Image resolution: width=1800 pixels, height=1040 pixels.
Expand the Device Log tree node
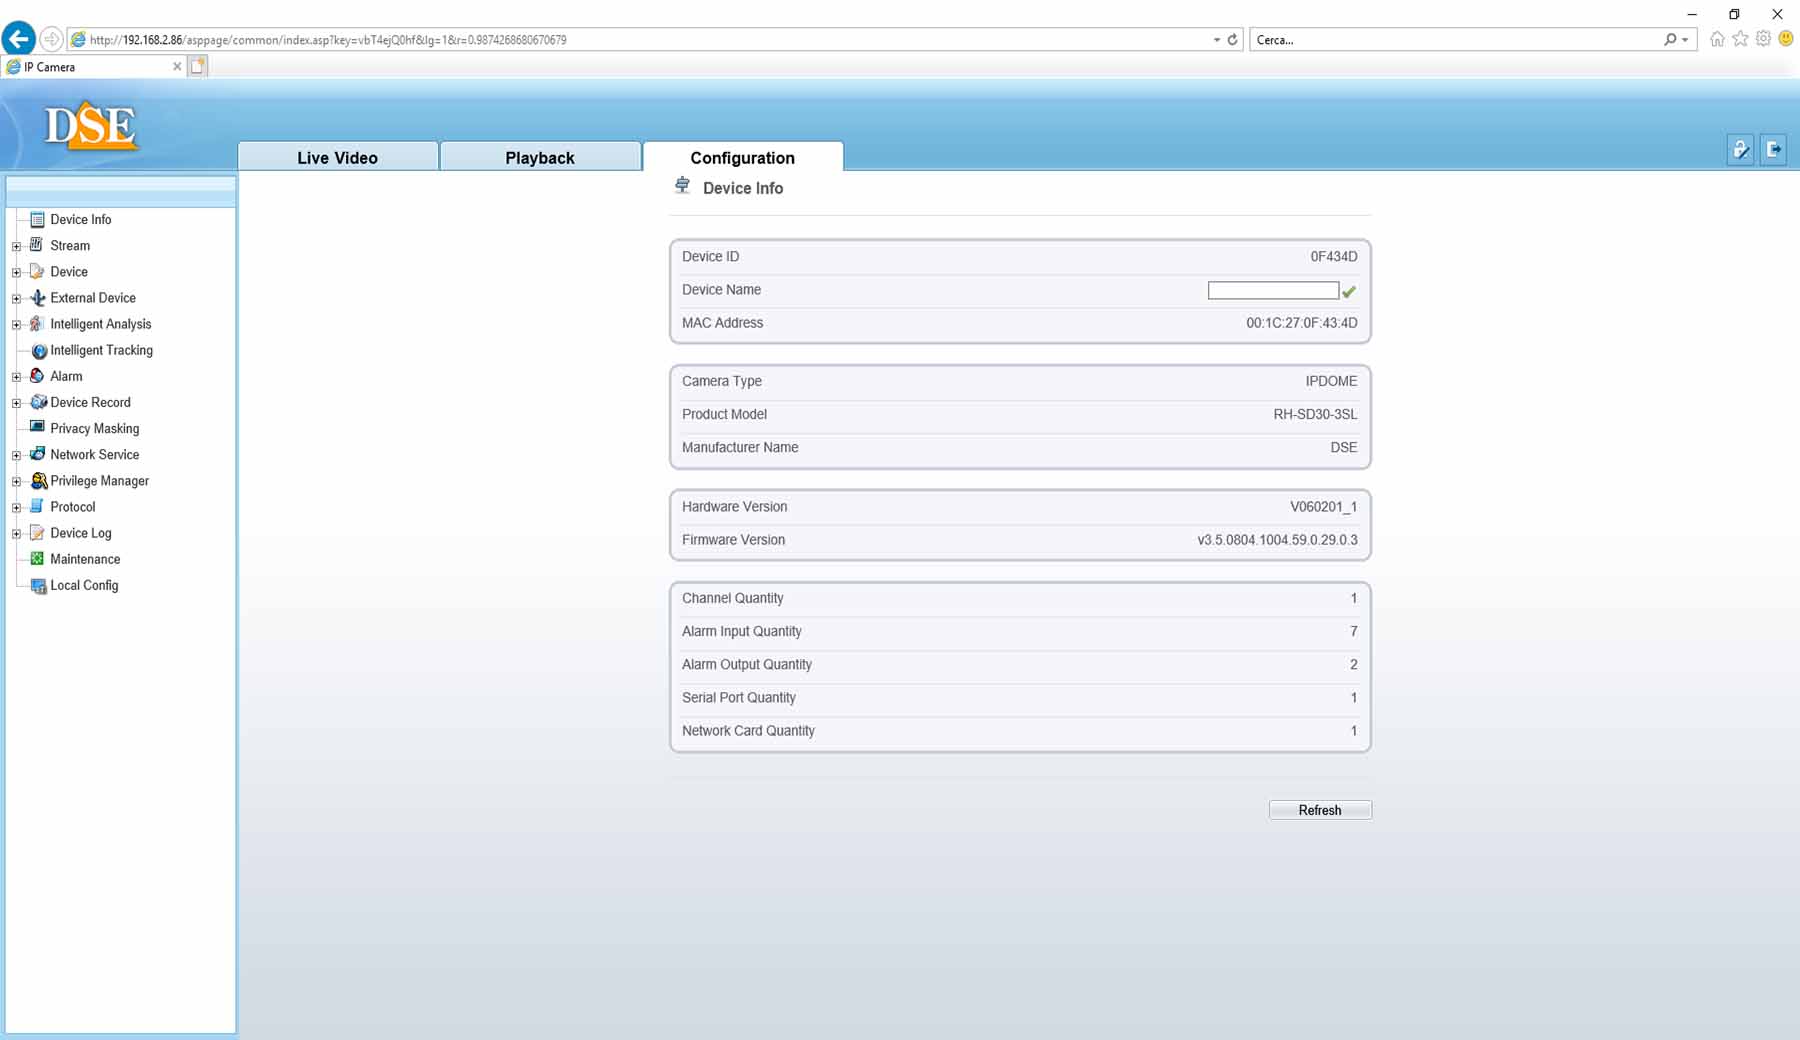[x=16, y=534]
